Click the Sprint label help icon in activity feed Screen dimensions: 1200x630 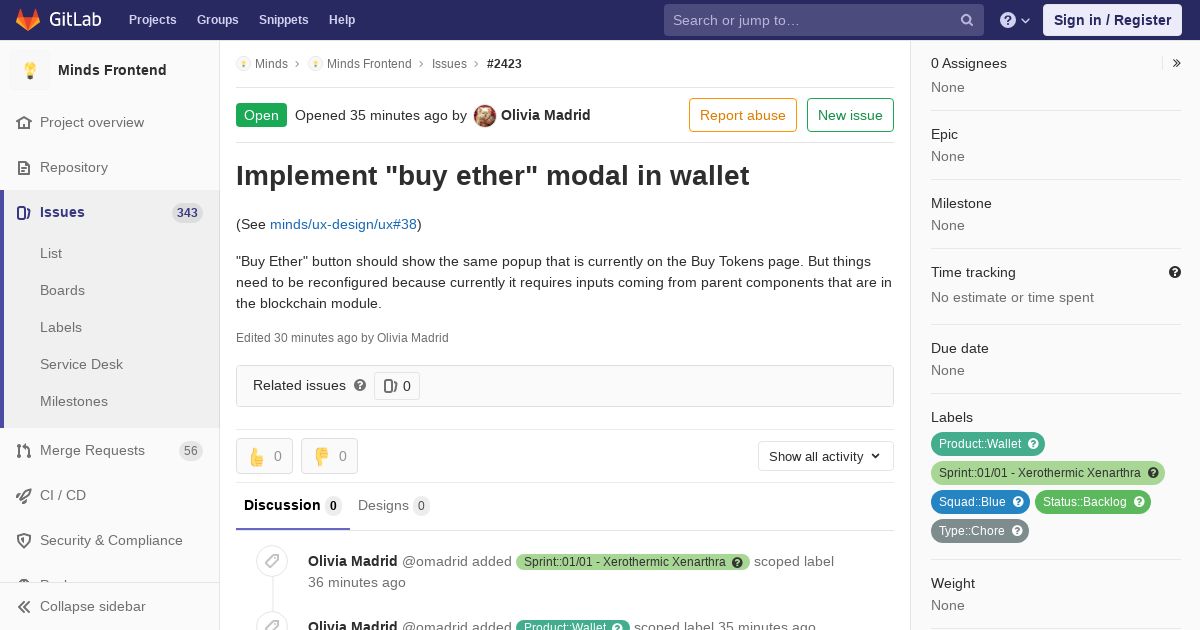738,562
